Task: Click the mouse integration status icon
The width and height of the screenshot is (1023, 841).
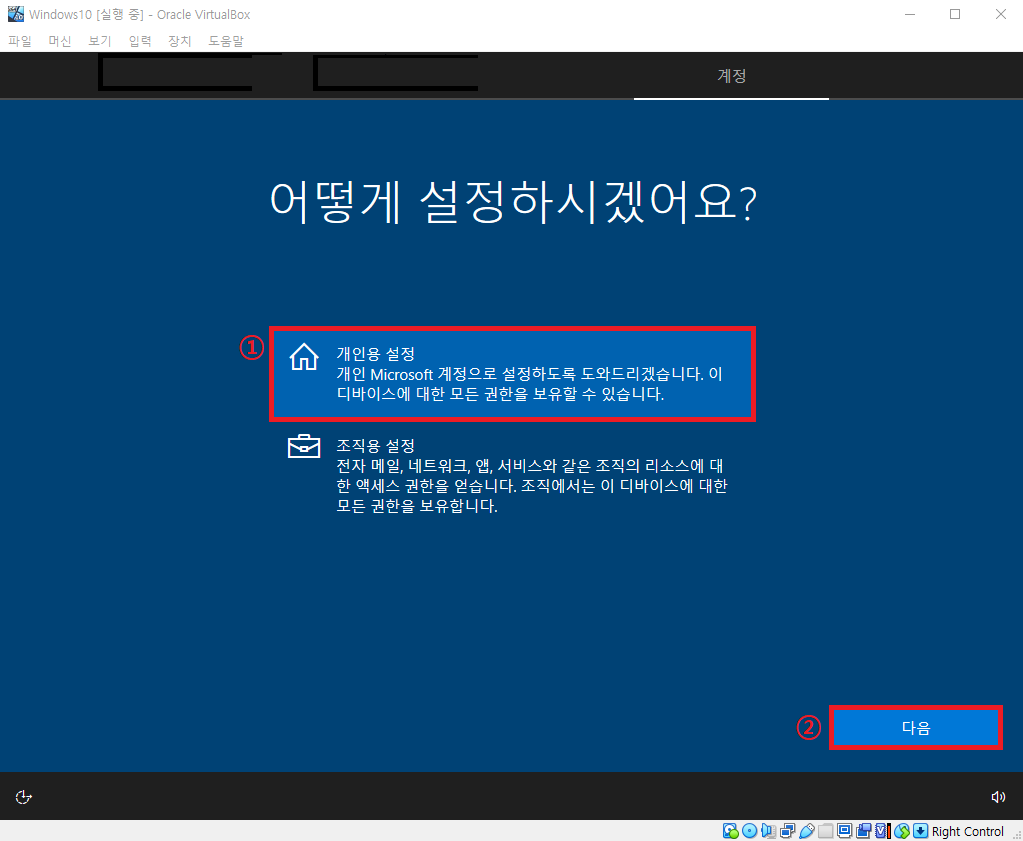Action: 902,831
